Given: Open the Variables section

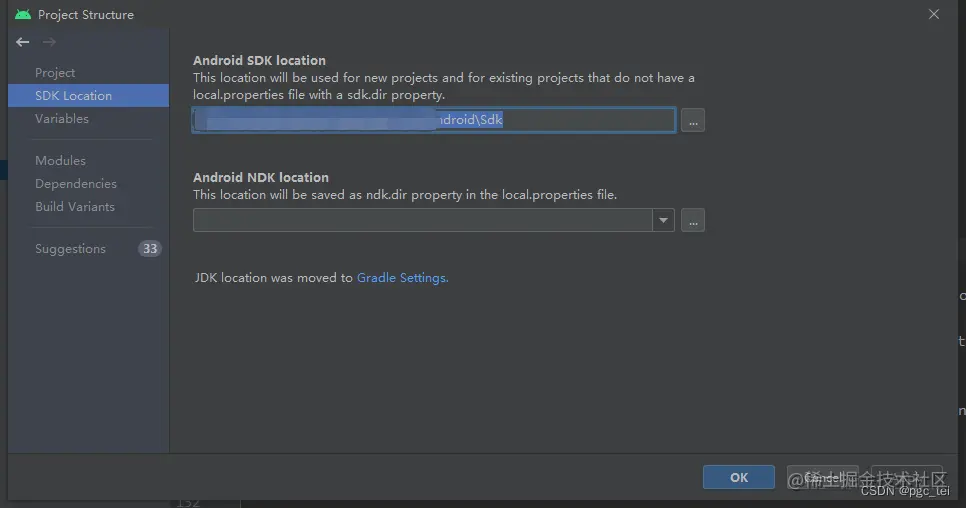Looking at the screenshot, I should [x=62, y=118].
